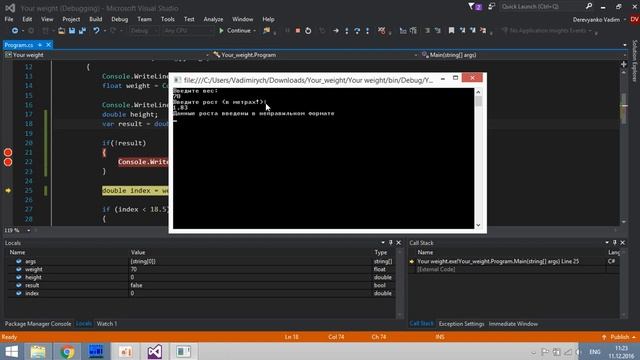Switch to the Immediate Window tab

[x=513, y=324]
